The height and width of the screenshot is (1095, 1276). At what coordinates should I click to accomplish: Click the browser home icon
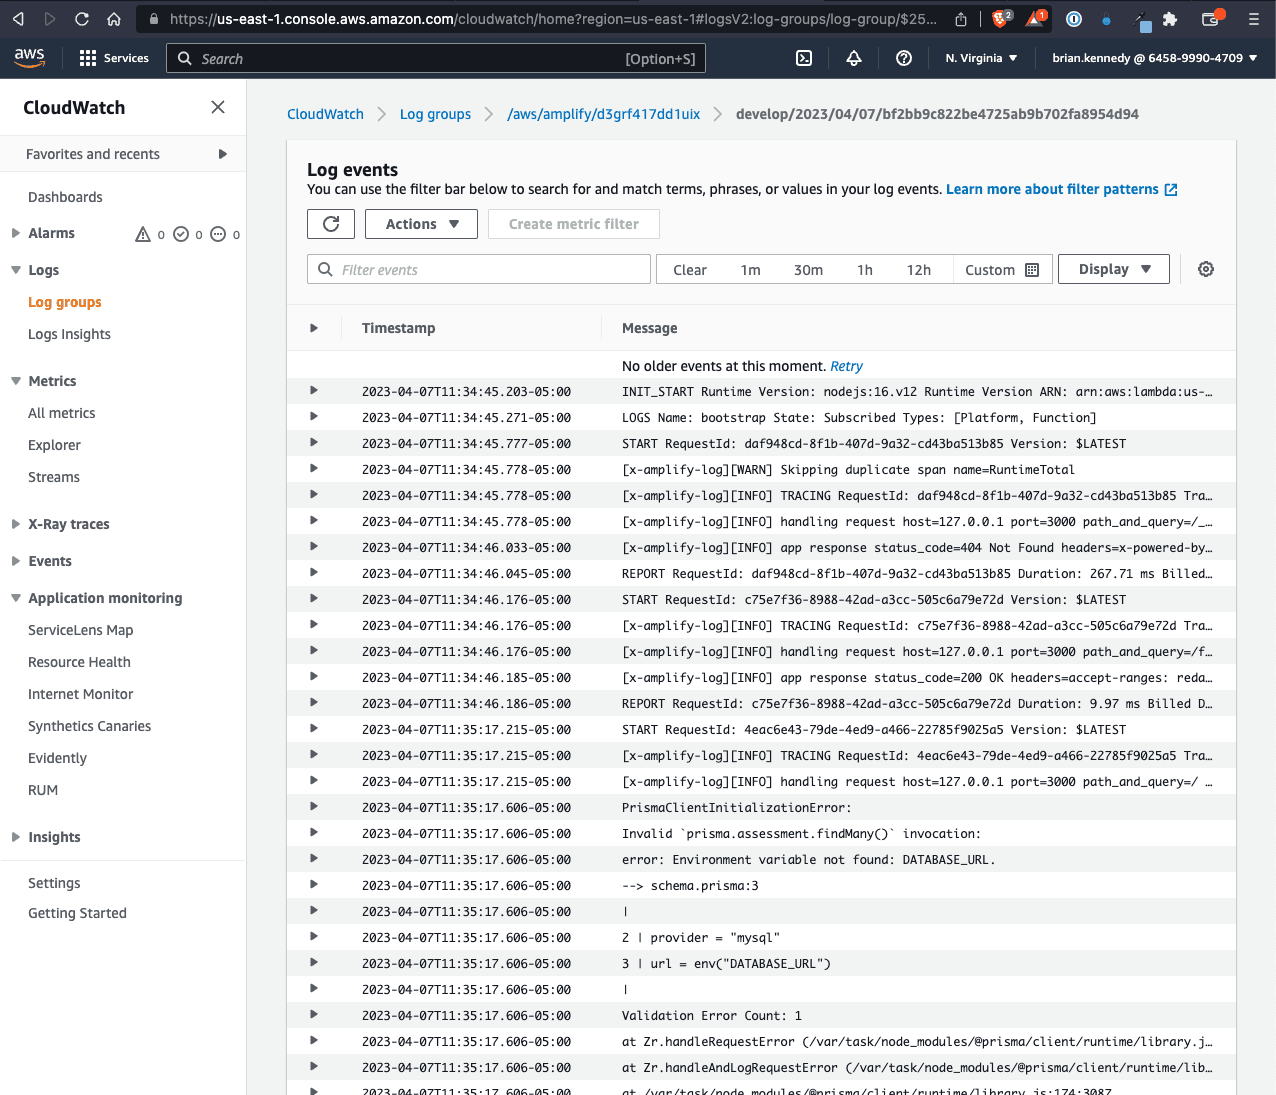pos(114,19)
